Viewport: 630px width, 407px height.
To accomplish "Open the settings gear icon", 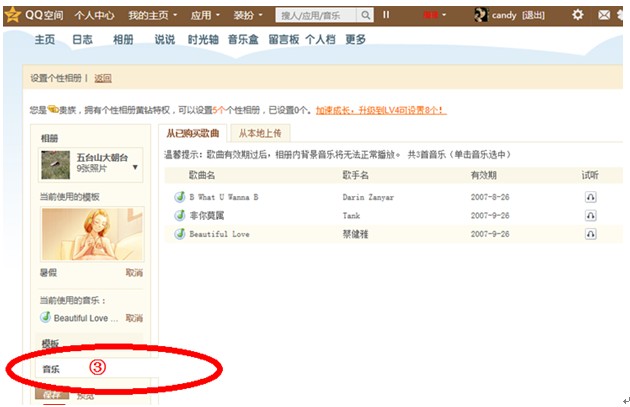I will (x=577, y=15).
